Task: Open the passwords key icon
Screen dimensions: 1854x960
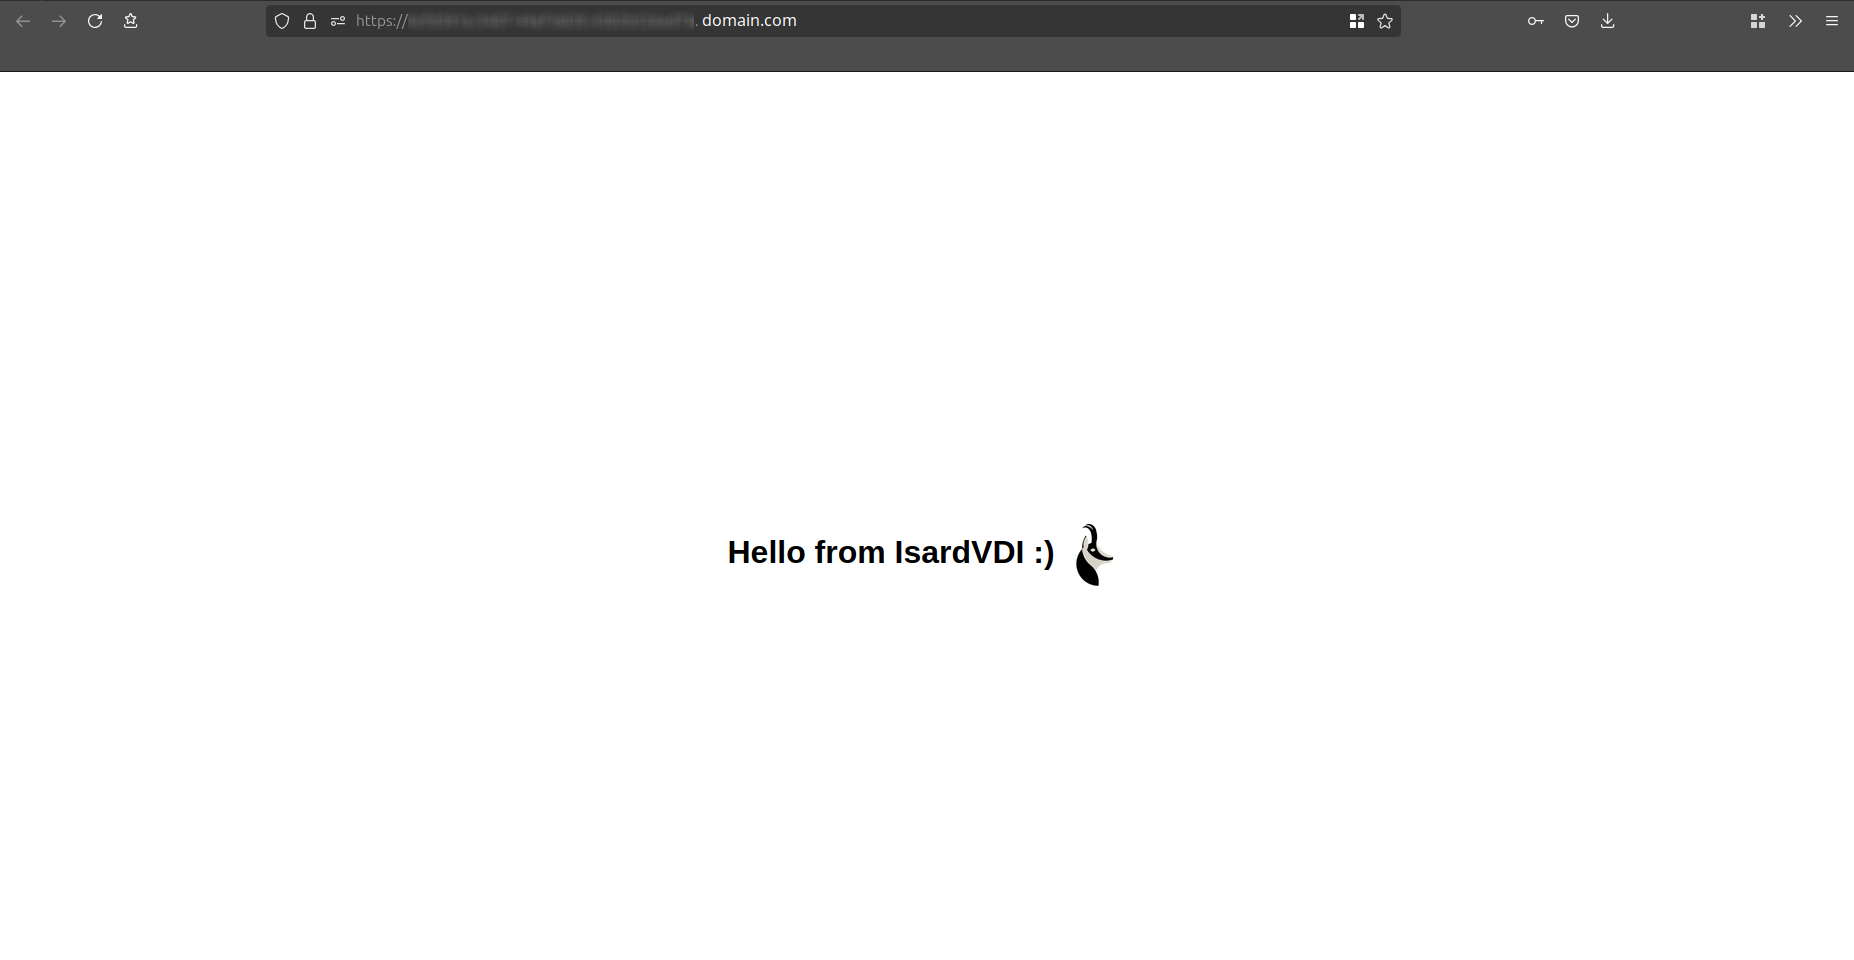Action: [1535, 21]
